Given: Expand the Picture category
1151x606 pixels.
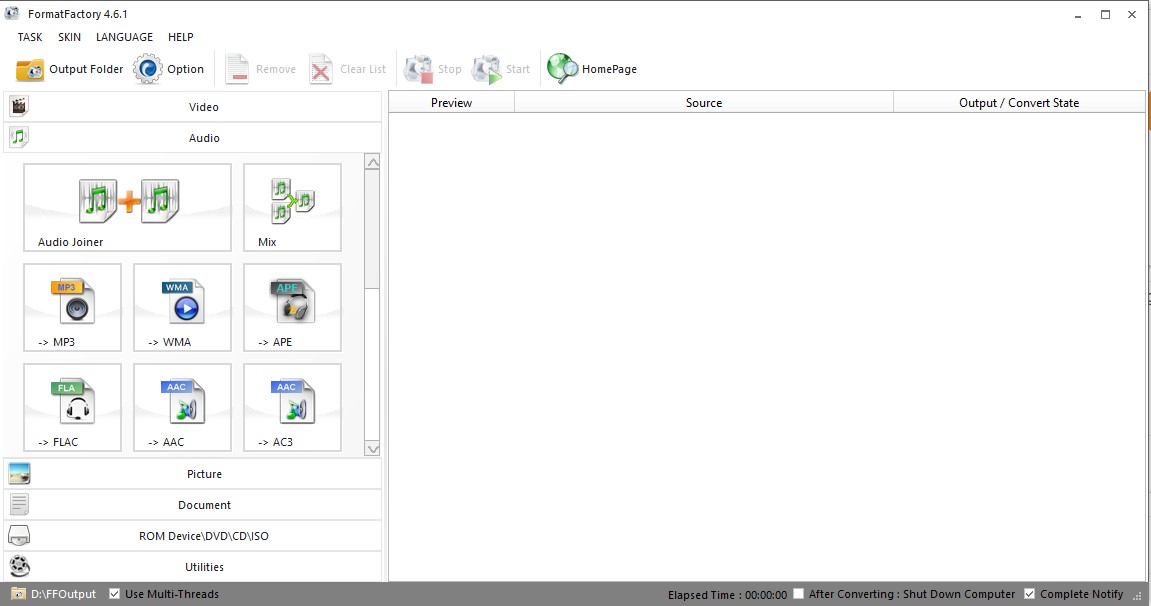Looking at the screenshot, I should click(x=193, y=474).
